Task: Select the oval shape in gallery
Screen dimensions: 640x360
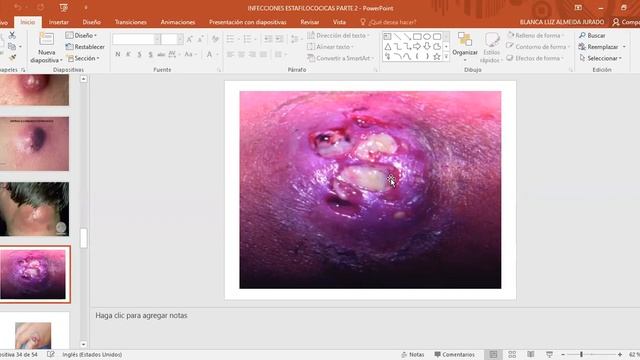Action: click(427, 37)
